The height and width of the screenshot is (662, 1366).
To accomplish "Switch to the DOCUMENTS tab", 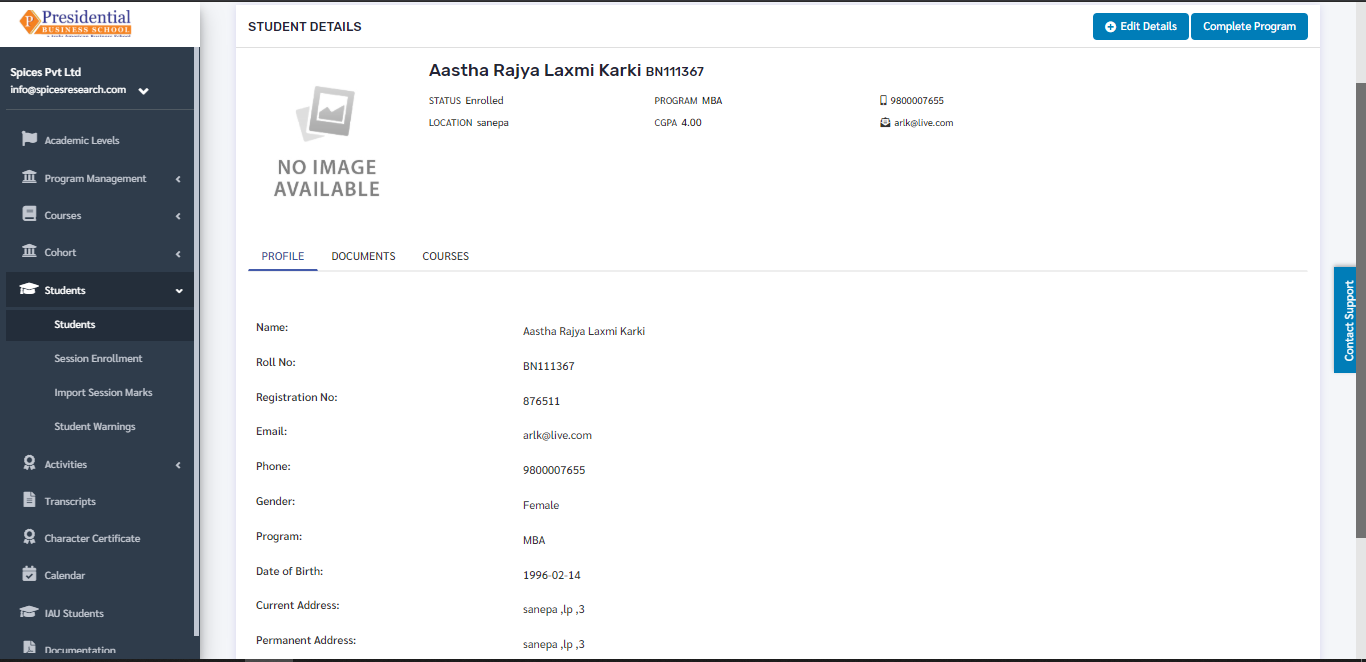I will (x=363, y=256).
